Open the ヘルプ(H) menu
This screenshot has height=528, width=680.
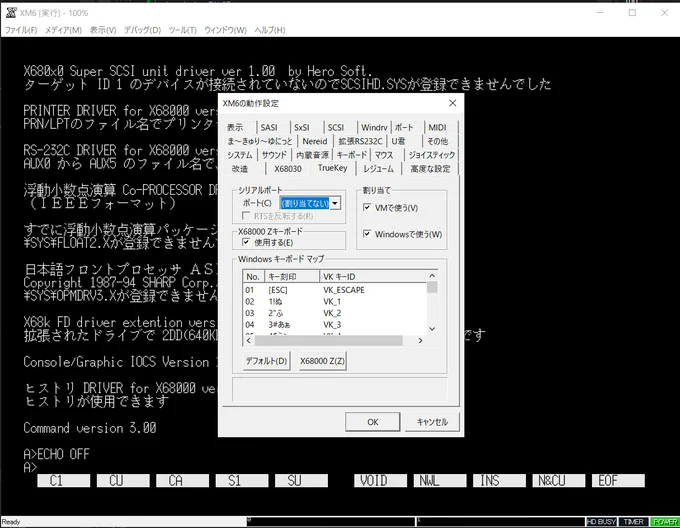269,30
